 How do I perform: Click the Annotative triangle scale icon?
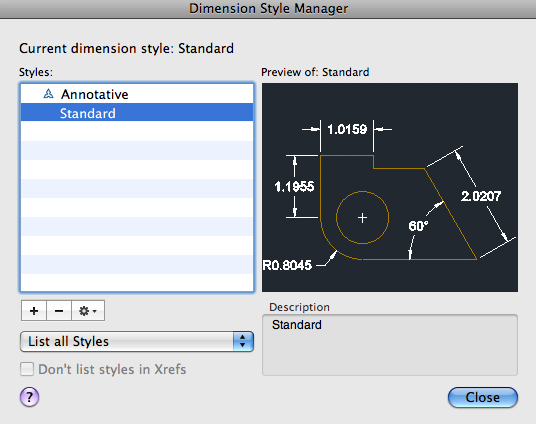tap(48, 94)
